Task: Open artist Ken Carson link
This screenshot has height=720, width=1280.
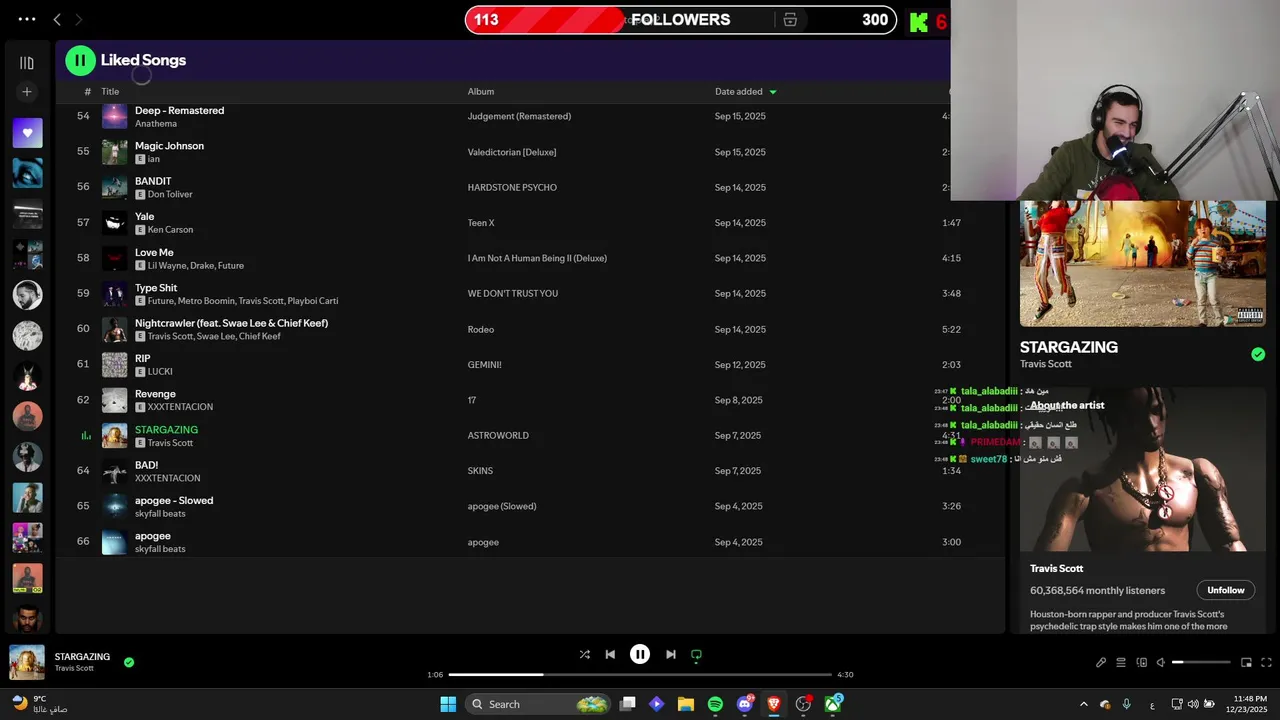Action: (170, 230)
